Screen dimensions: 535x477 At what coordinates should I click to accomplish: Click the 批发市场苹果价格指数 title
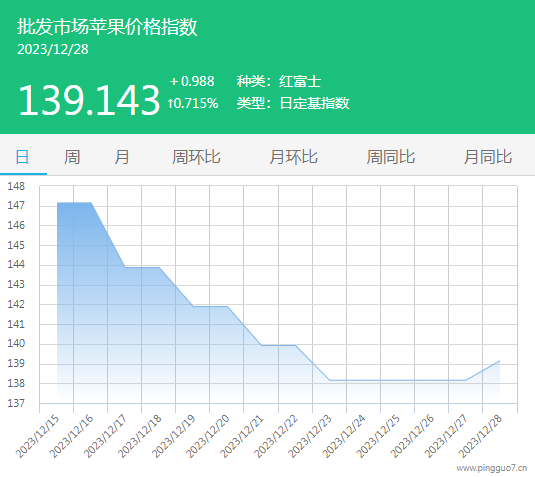[107, 27]
